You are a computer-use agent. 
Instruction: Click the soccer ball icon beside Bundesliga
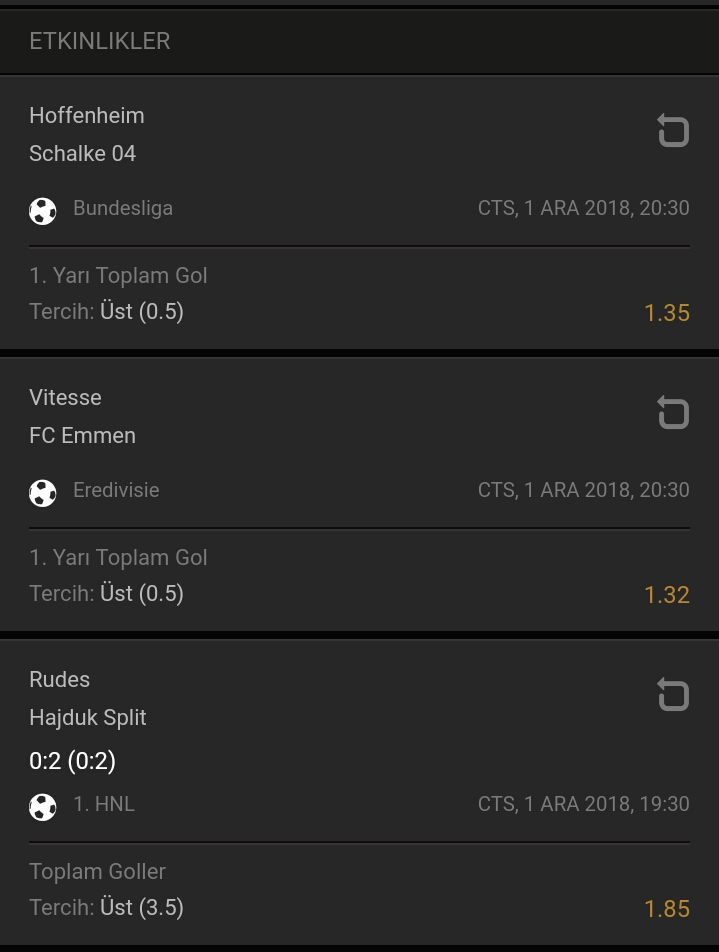[43, 211]
